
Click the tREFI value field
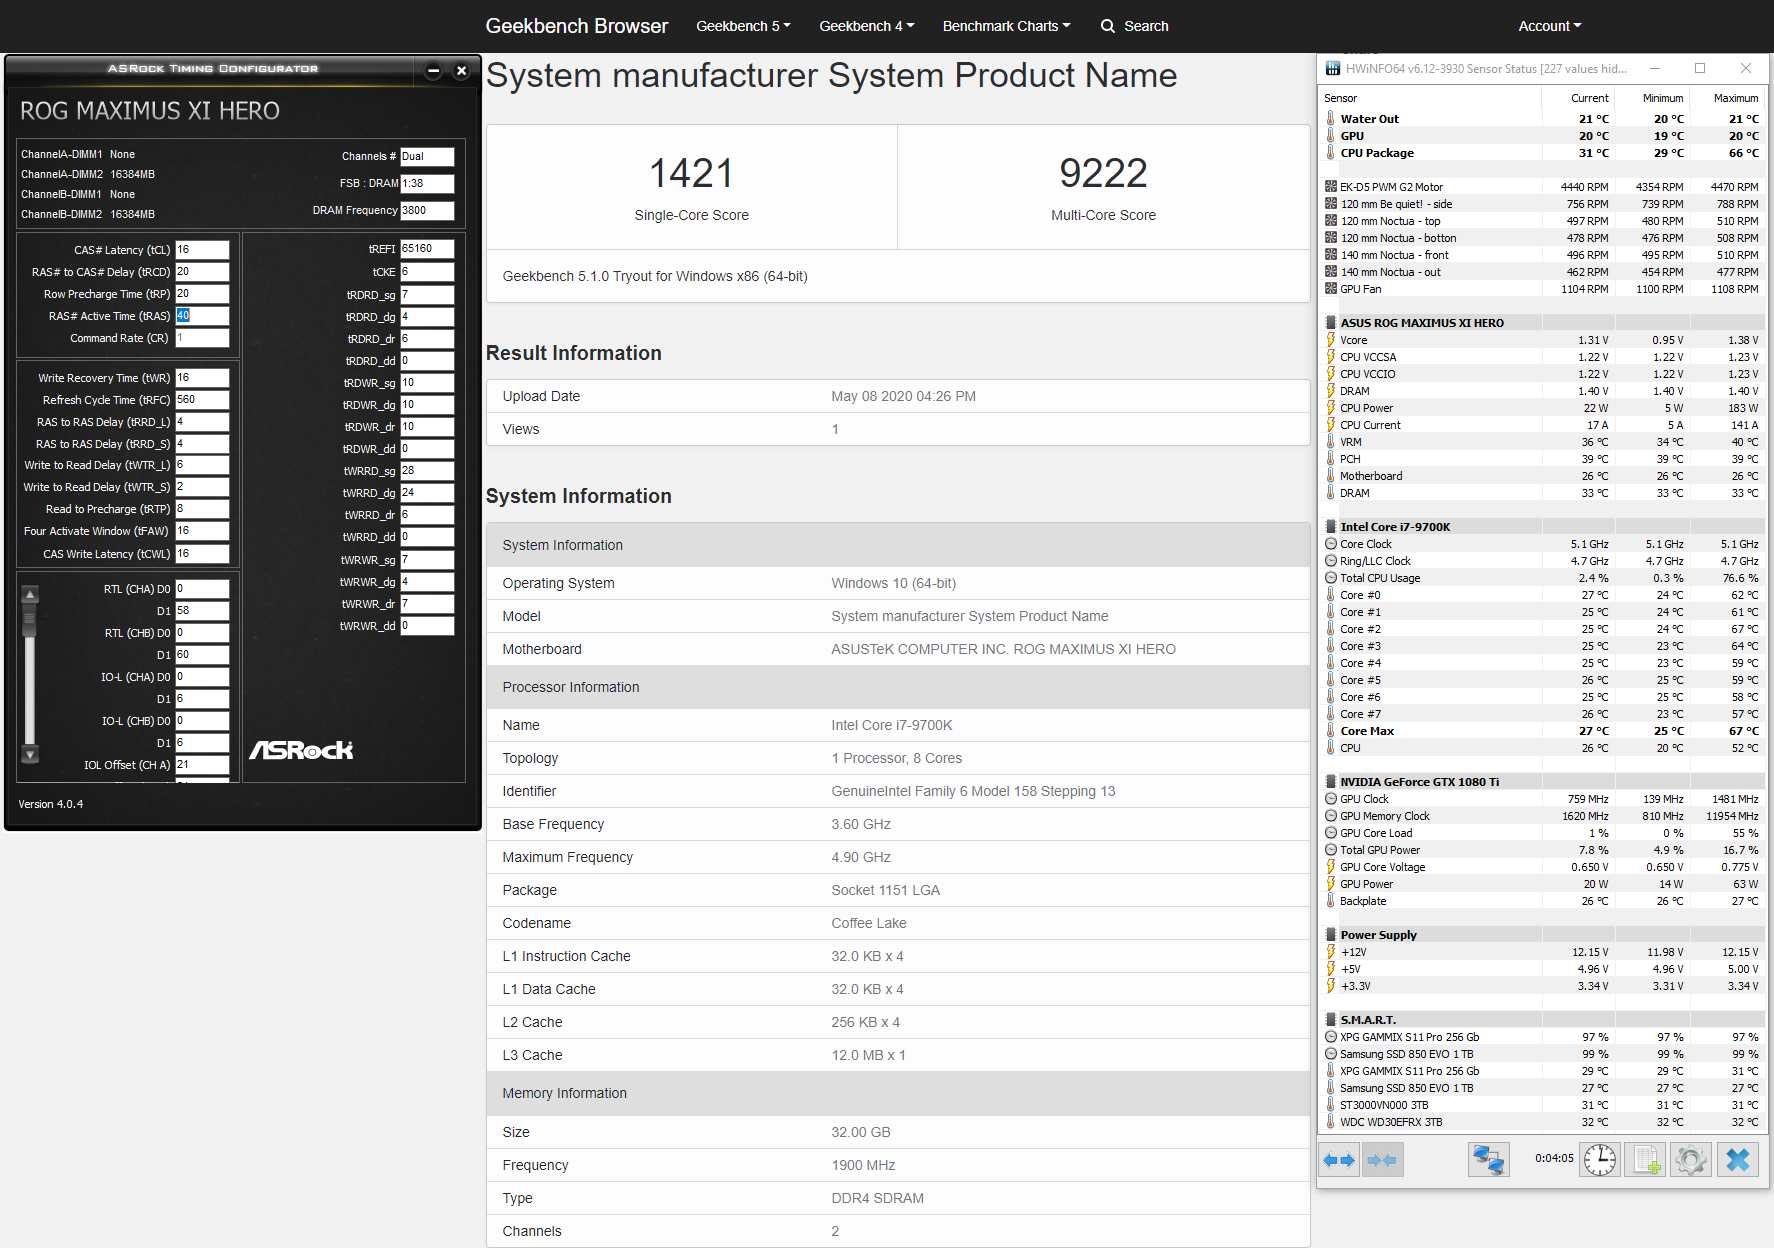pos(427,249)
